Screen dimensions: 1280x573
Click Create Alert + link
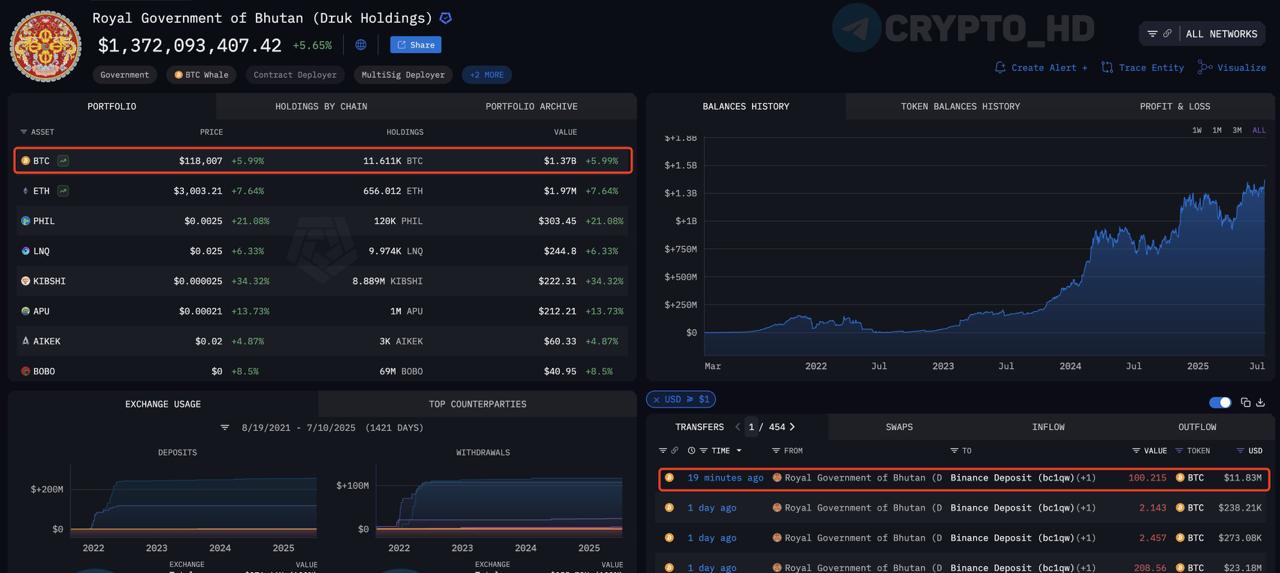click(1041, 68)
